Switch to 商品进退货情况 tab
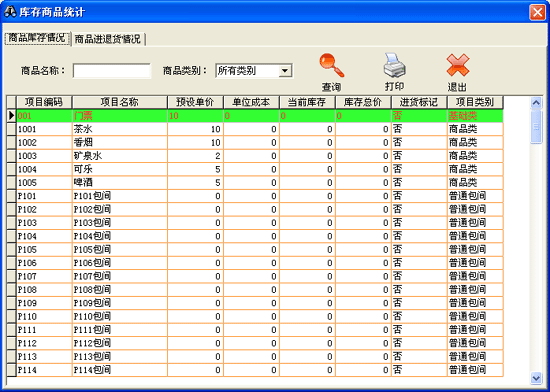Viewport: 550px width, 392px height. [108, 39]
